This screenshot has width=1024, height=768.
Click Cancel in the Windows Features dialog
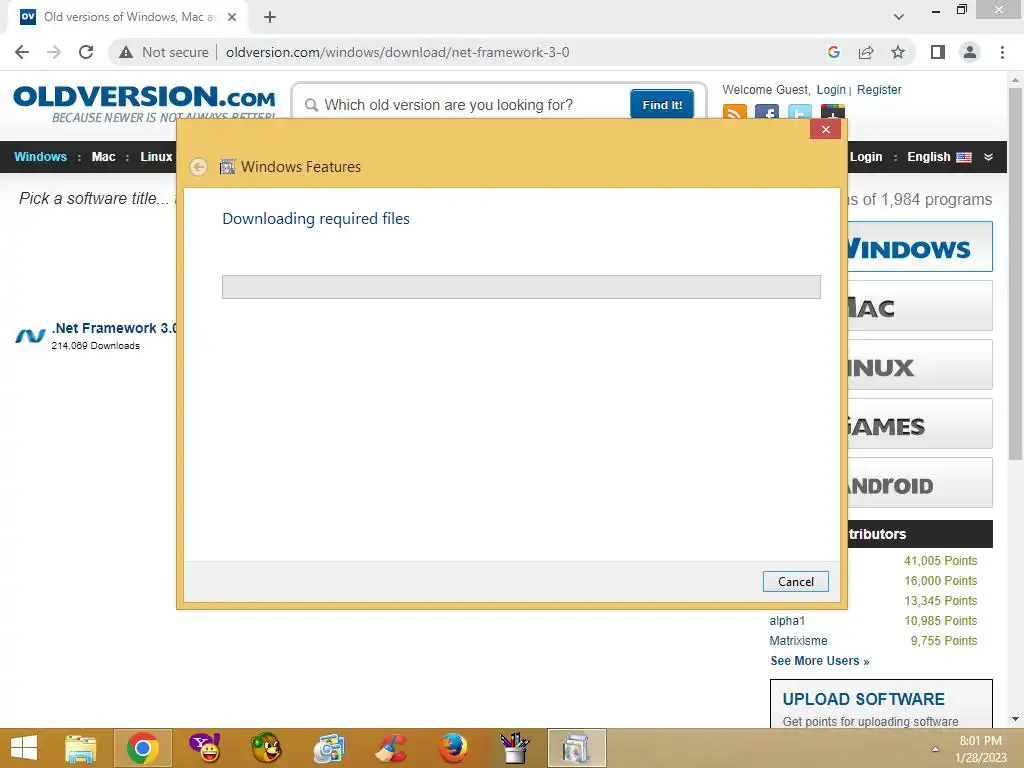point(795,582)
